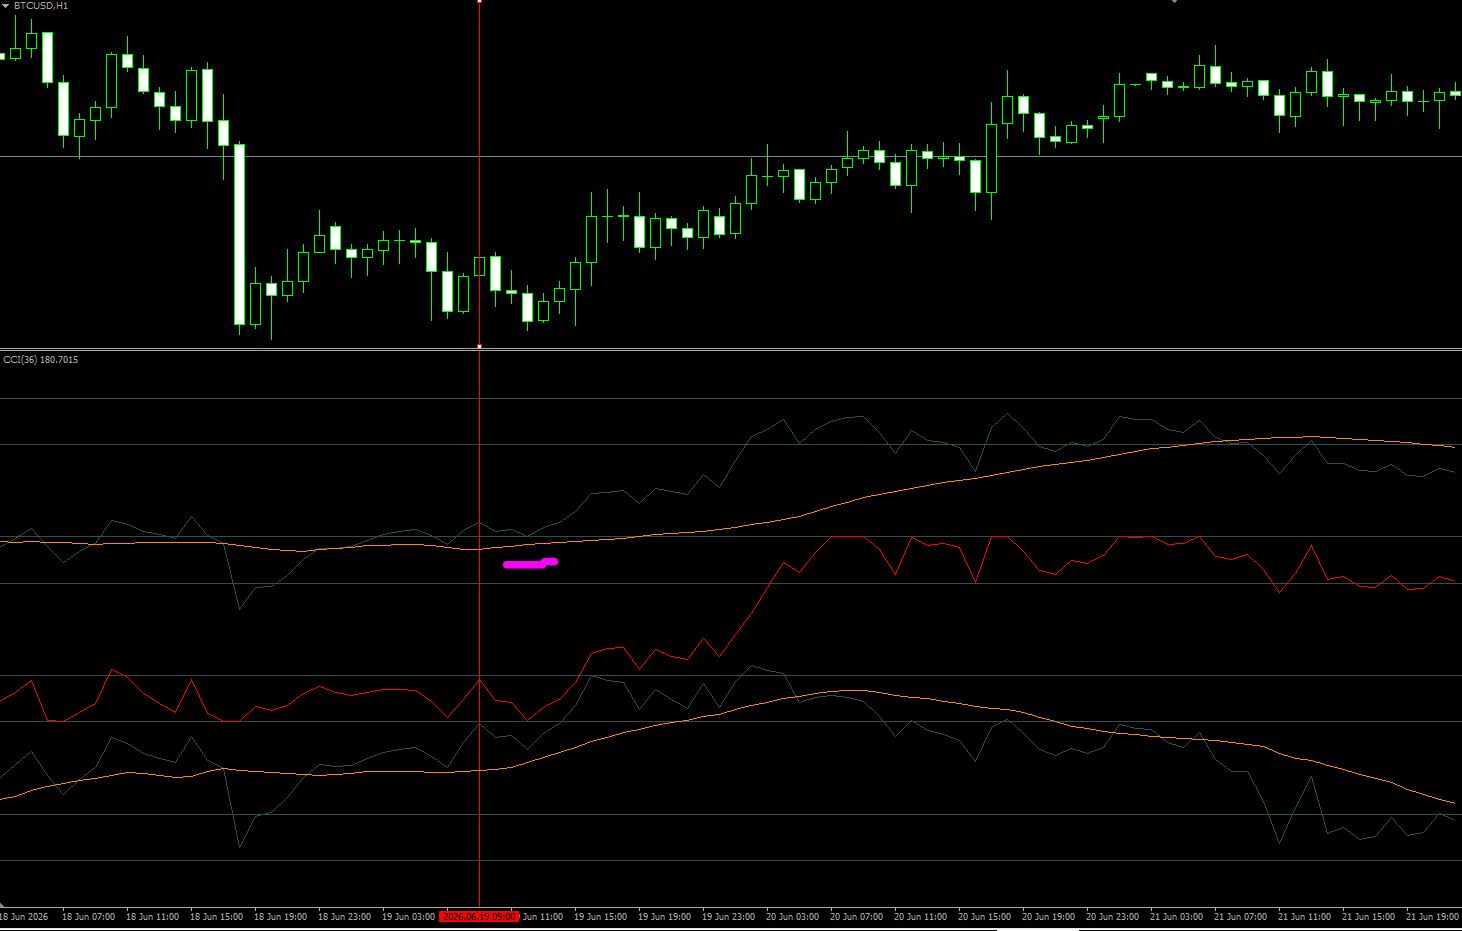Click the 20 Jun 03:00 time label
This screenshot has width=1462, height=931.
(792, 916)
